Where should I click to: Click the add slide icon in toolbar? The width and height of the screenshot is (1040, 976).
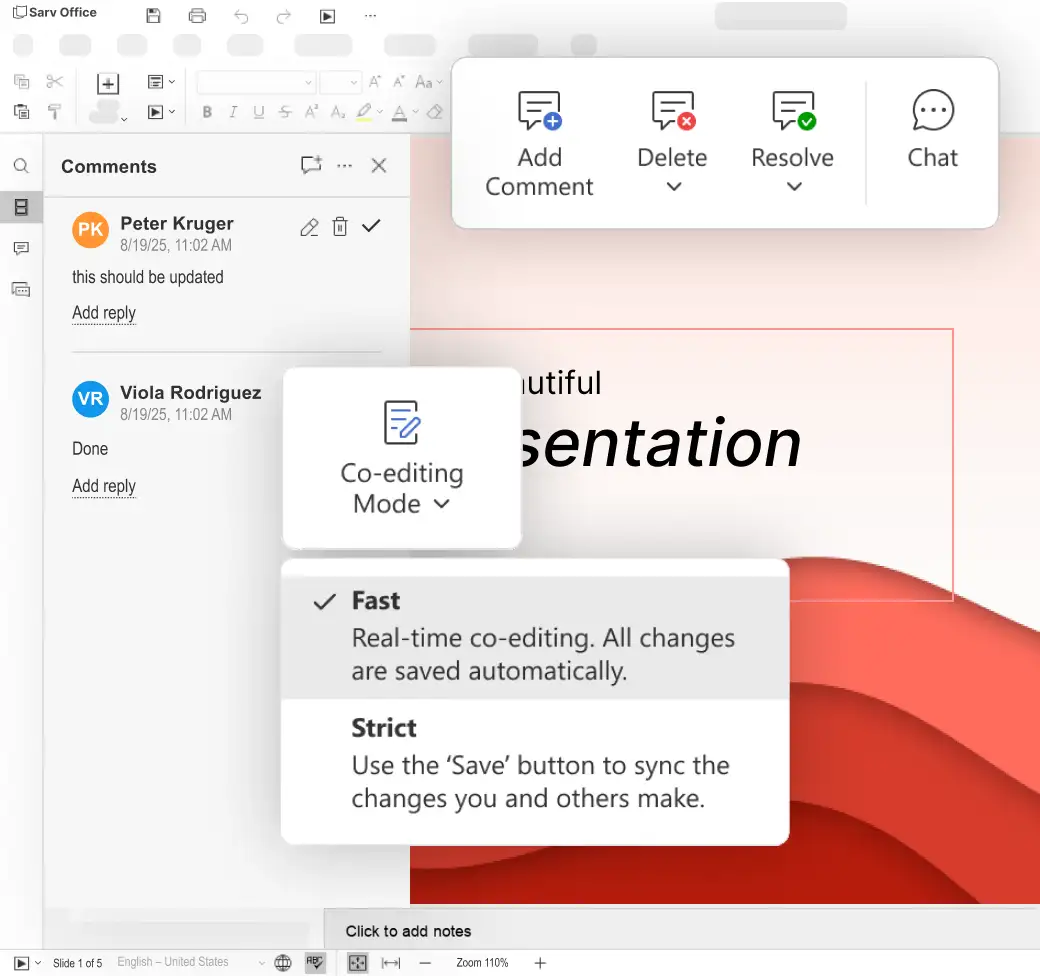108,83
